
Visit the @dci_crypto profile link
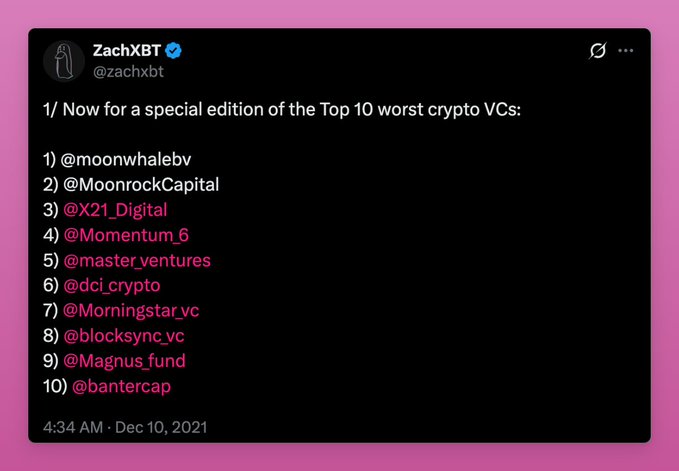point(112,286)
